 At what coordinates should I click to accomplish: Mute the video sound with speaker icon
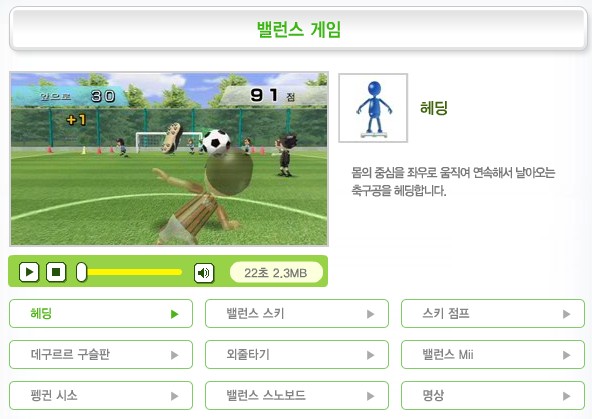(x=204, y=273)
